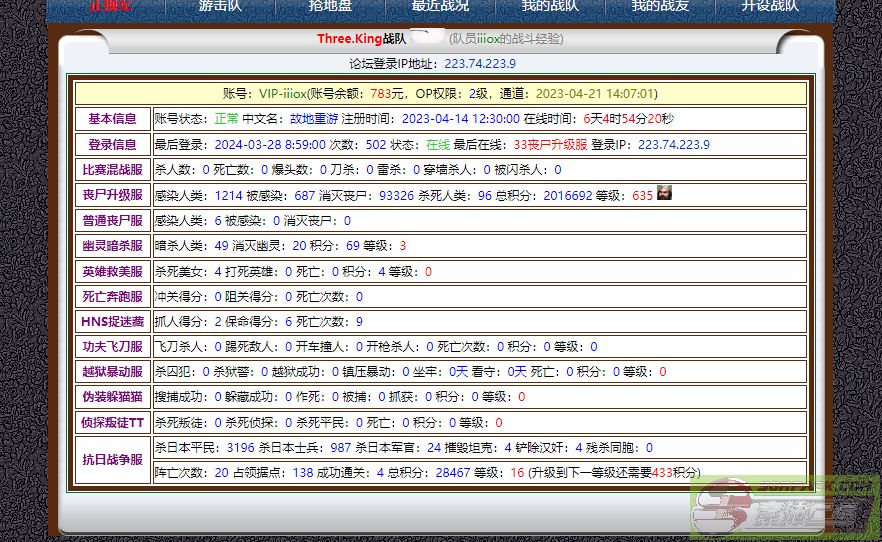Click the 越狱暴动服 row label
This screenshot has height=542, width=882.
tap(112, 372)
